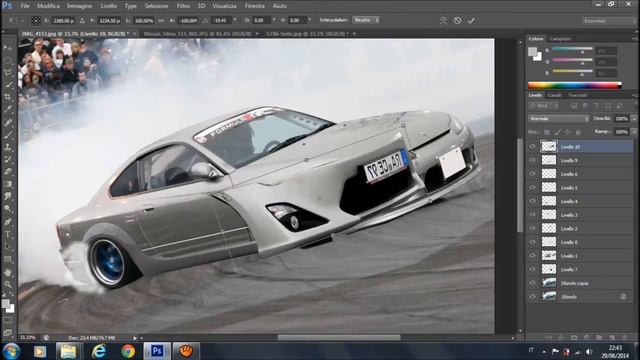Open the File menu
The width and height of the screenshot is (640, 360).
pyautogui.click(x=25, y=6)
